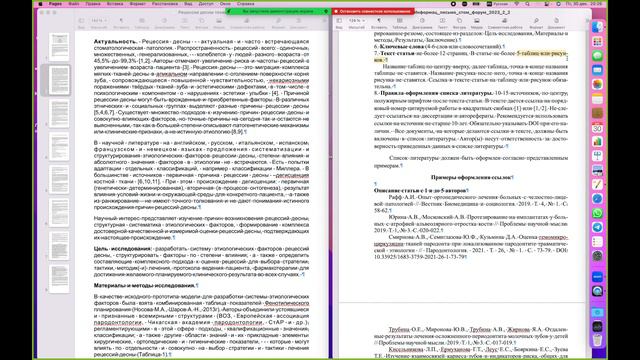Image resolution: width=640 pixels, height=360 pixels.
Task: Open Numbers from the Dock
Action: pyautogui.click(x=597, y=142)
